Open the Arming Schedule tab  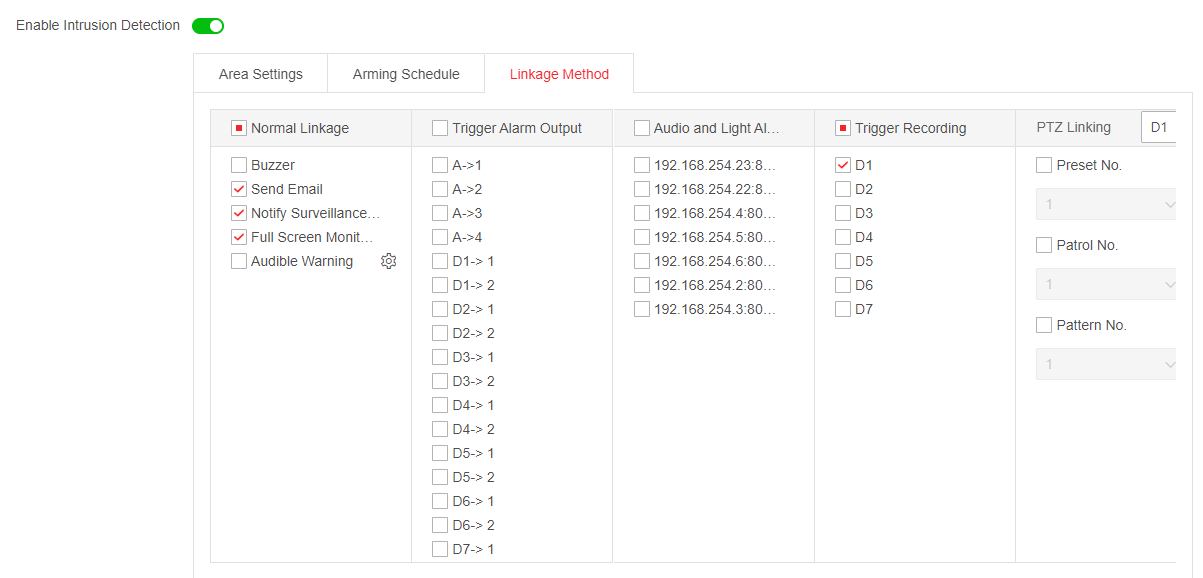(x=406, y=74)
